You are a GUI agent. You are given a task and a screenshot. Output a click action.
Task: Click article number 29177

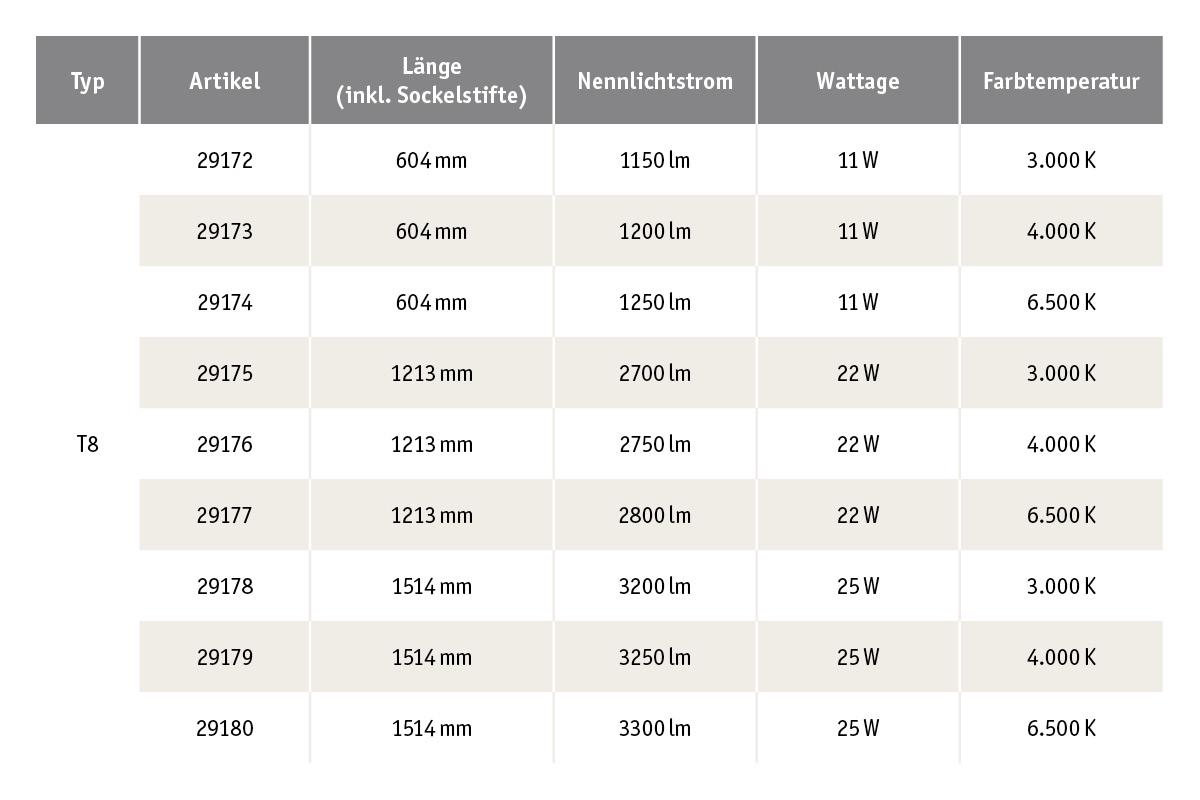[x=225, y=515]
